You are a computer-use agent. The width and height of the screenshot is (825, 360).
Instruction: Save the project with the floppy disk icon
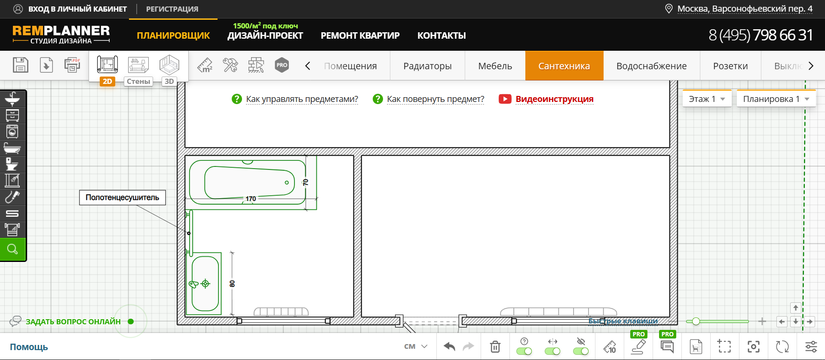20,65
